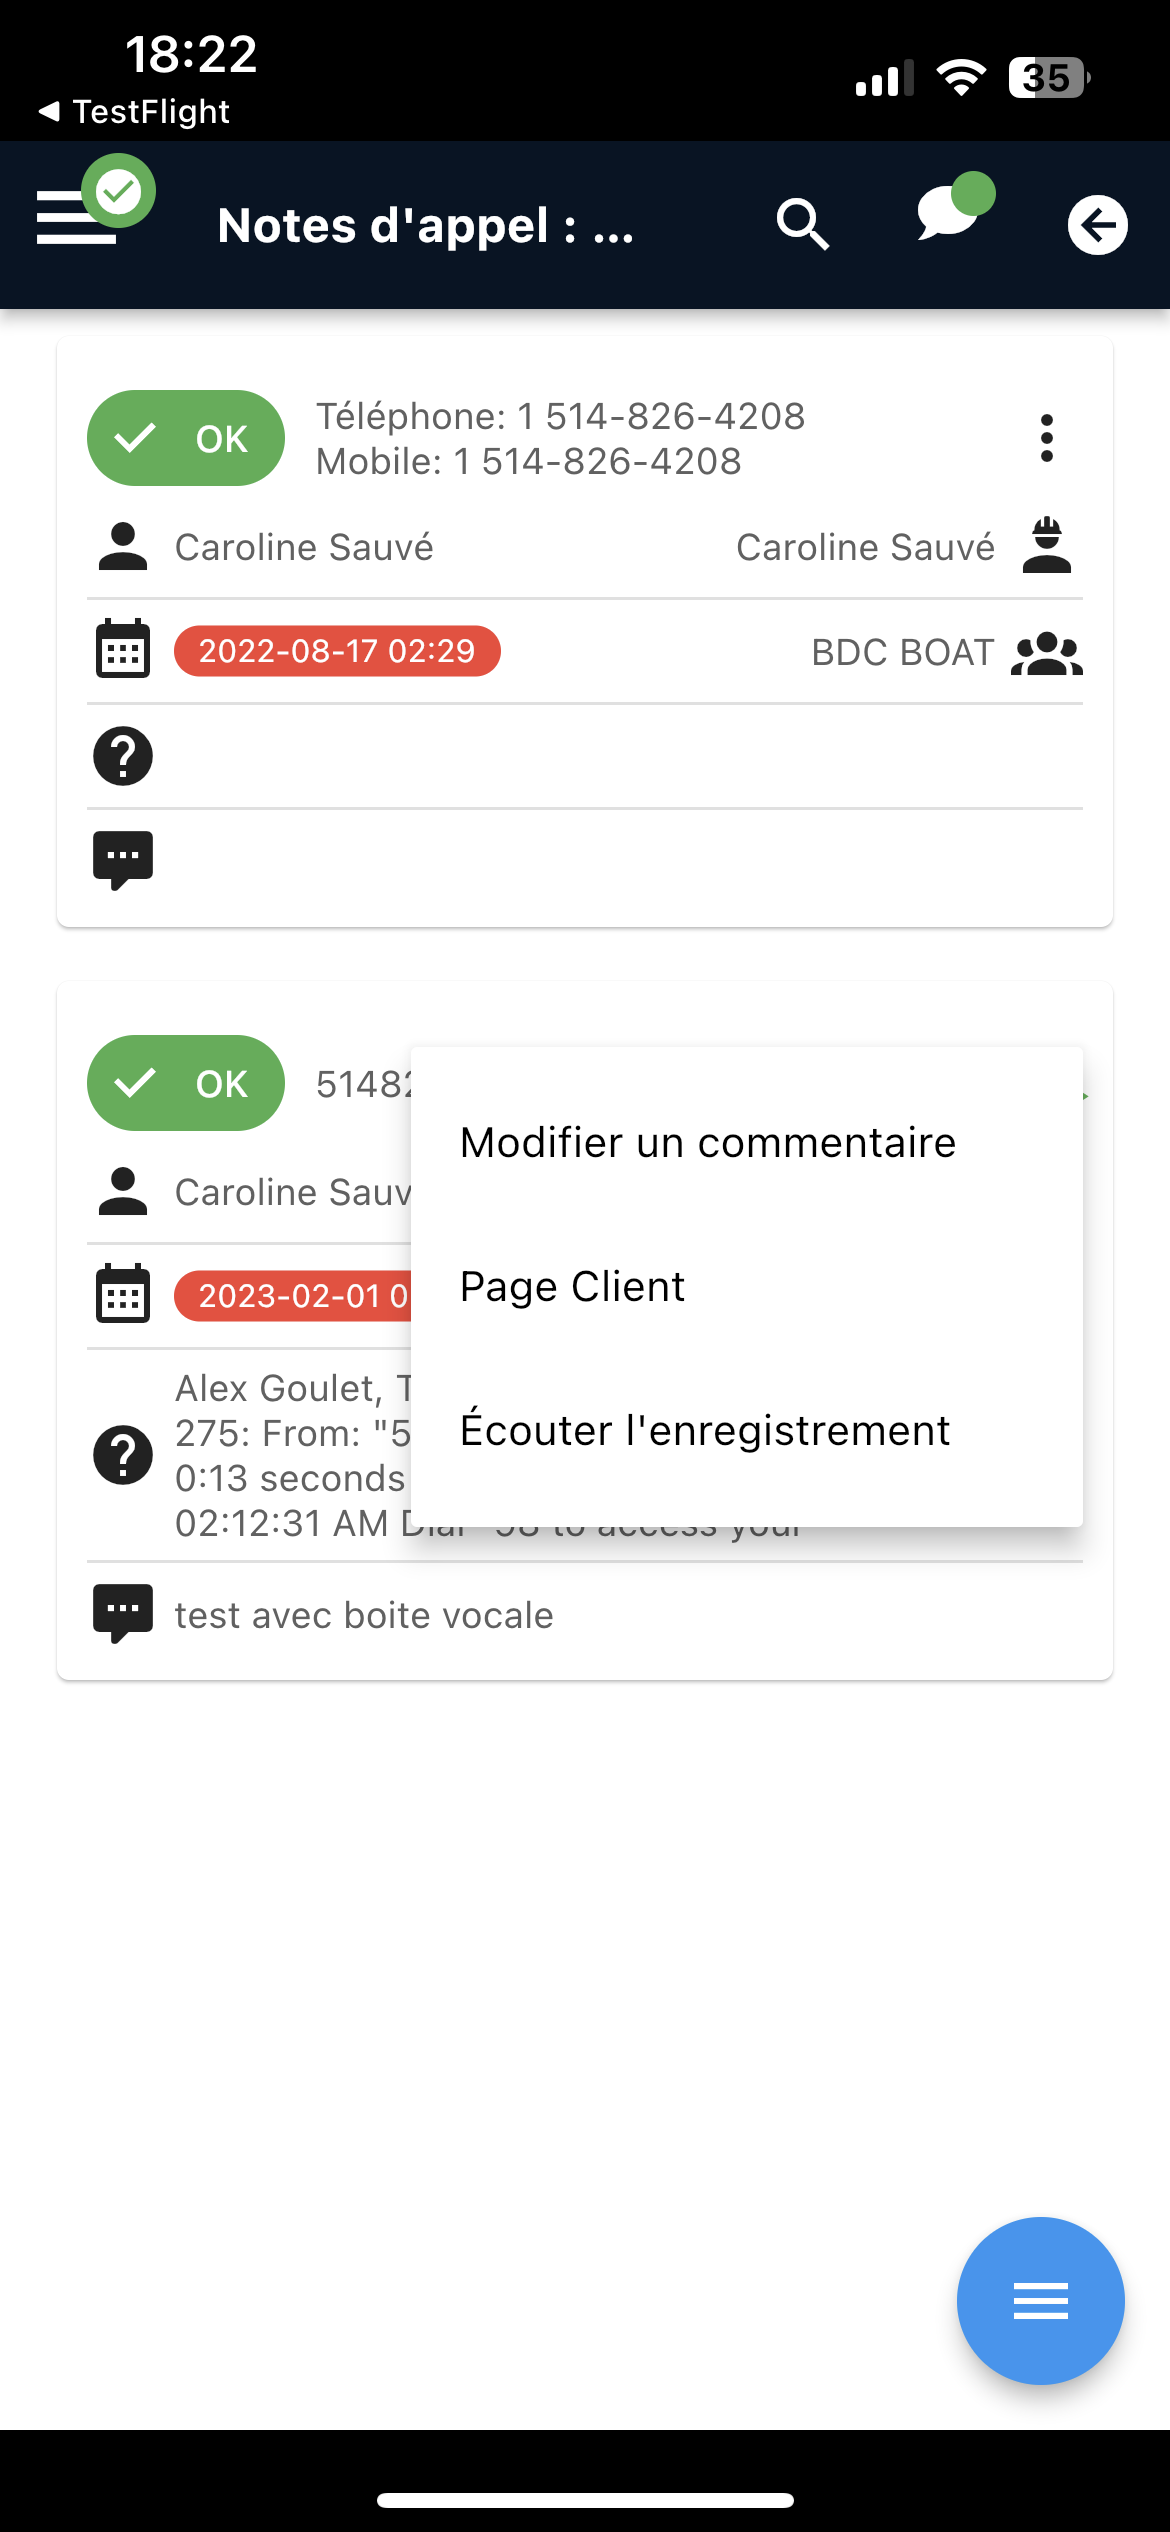Tap the comment text test avec boite vocale

coord(364,1615)
